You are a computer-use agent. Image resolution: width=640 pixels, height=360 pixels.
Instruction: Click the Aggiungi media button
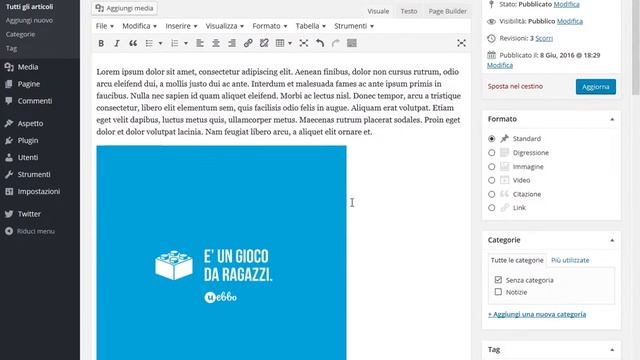[124, 8]
